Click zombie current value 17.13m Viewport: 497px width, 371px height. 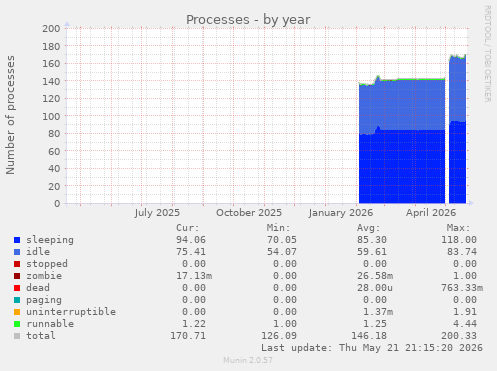pos(194,276)
